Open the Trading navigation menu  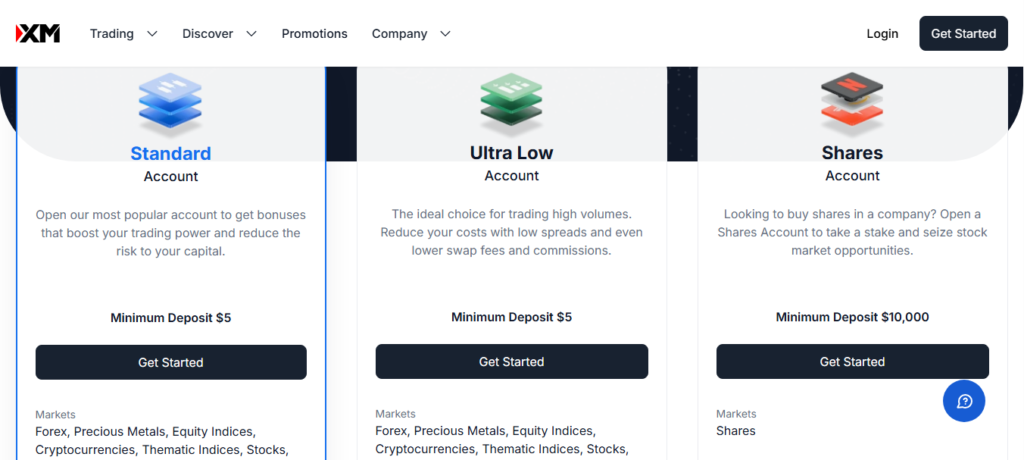click(112, 34)
